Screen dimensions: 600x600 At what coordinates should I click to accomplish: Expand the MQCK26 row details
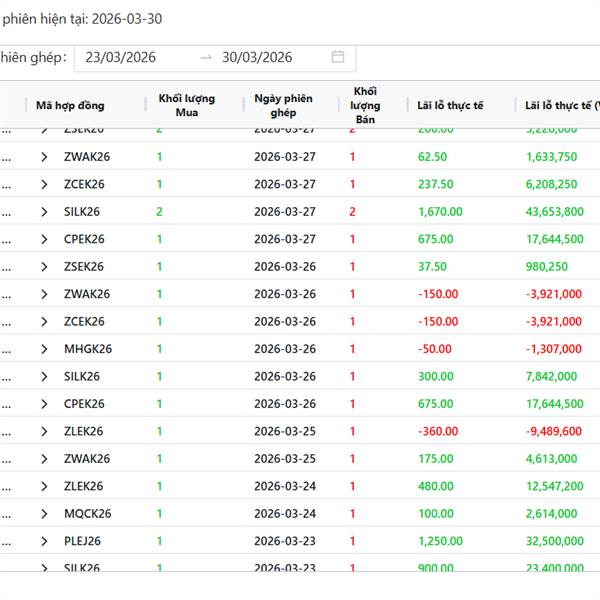coord(44,514)
